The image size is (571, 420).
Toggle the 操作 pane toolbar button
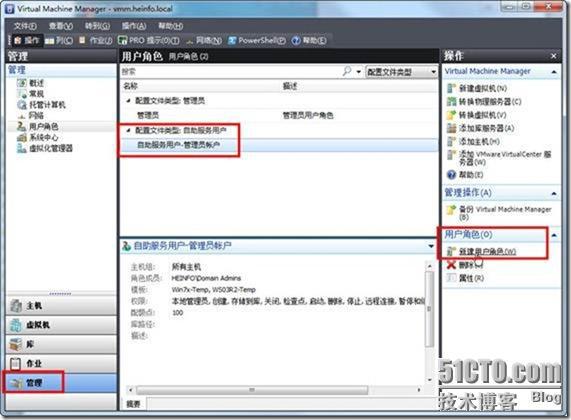tap(27, 40)
